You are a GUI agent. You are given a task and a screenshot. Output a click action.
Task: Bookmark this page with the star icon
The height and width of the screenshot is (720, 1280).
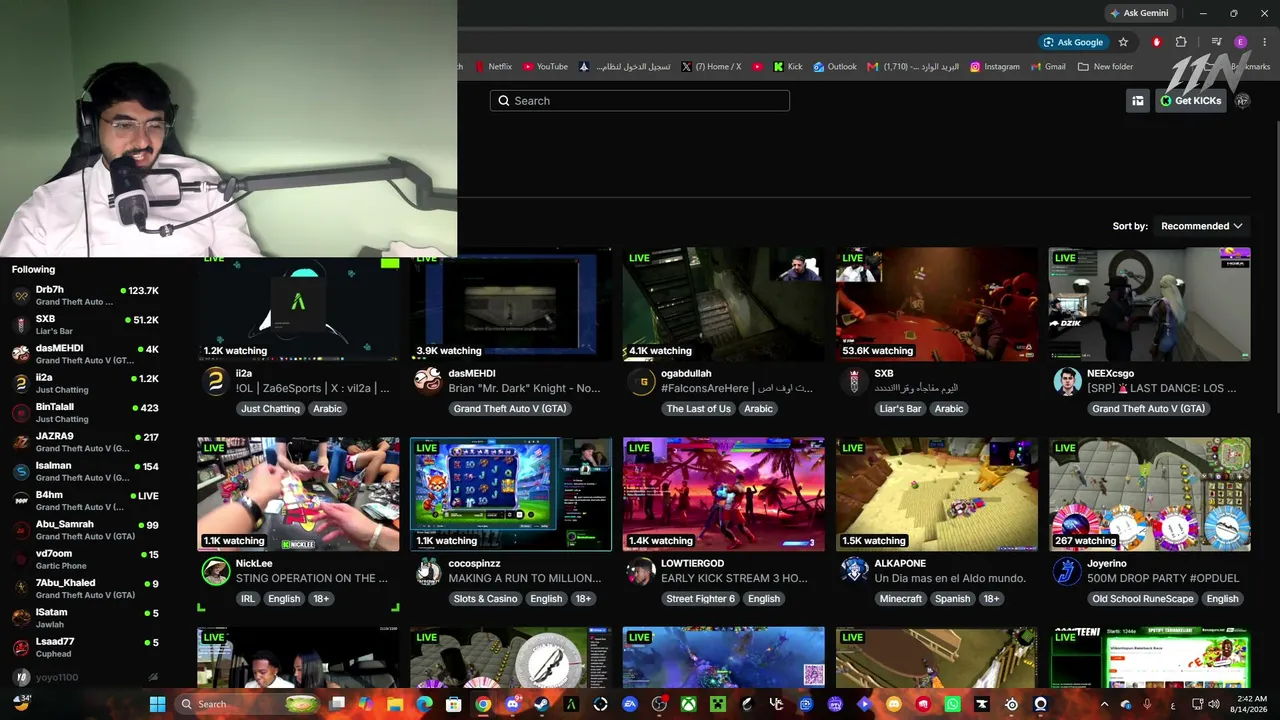pos(1123,42)
